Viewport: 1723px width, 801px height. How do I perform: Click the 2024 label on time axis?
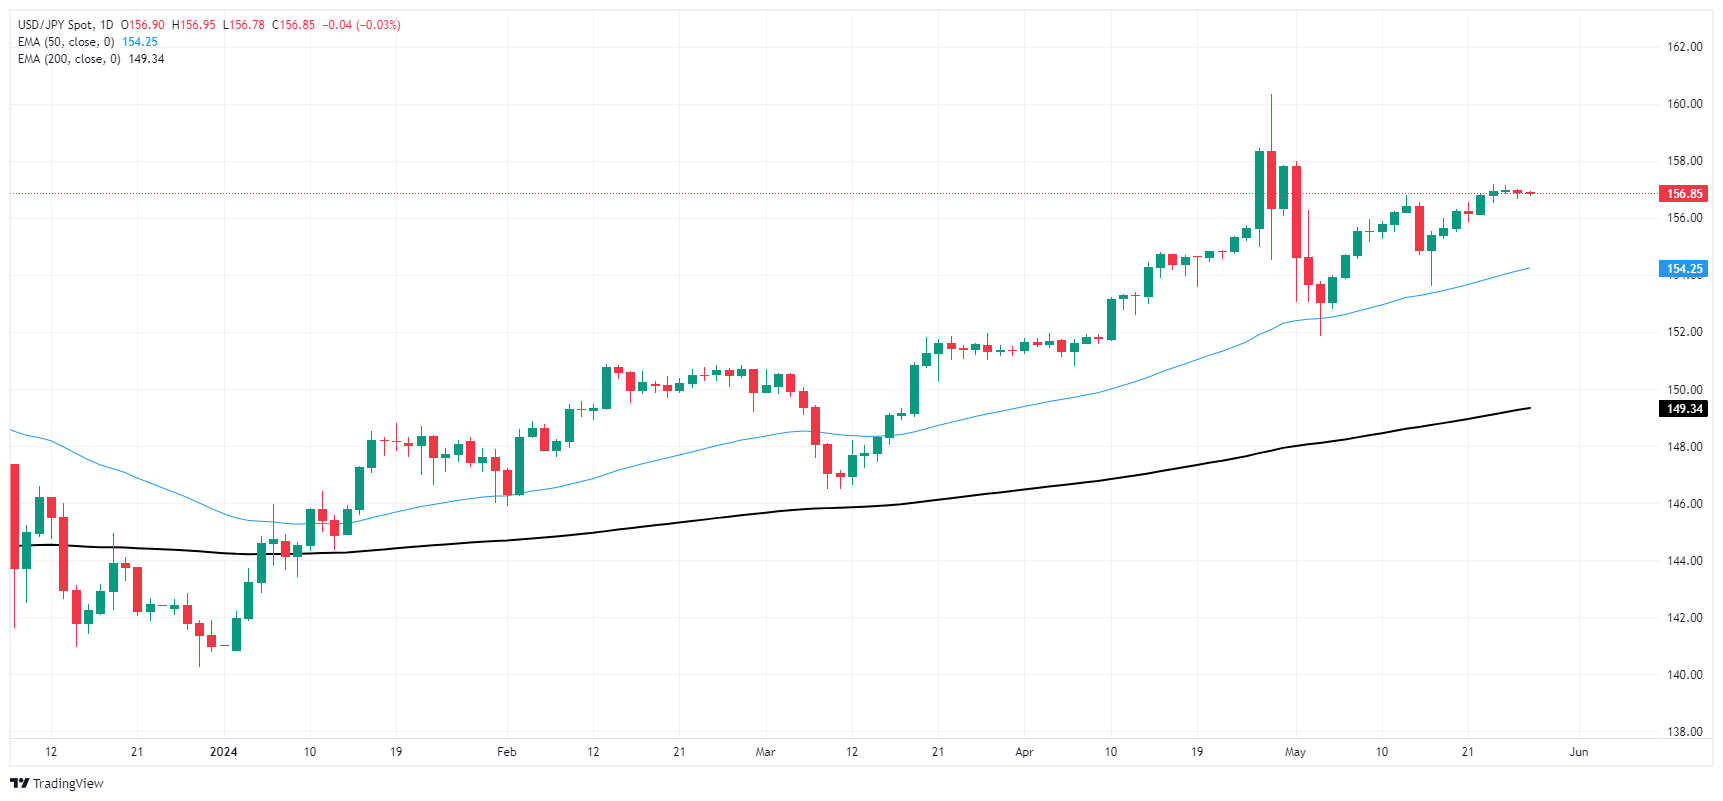tap(223, 752)
